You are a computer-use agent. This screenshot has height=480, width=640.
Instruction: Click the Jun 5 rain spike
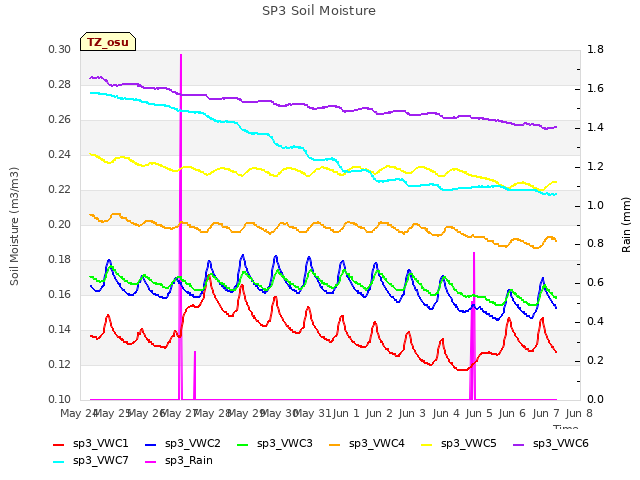pos(473,326)
